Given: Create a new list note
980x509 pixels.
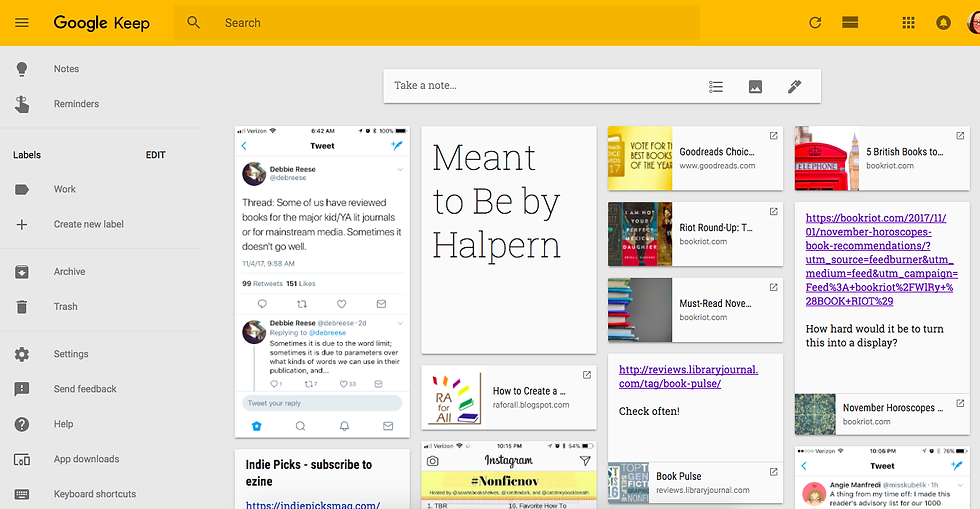Looking at the screenshot, I should pyautogui.click(x=716, y=86).
